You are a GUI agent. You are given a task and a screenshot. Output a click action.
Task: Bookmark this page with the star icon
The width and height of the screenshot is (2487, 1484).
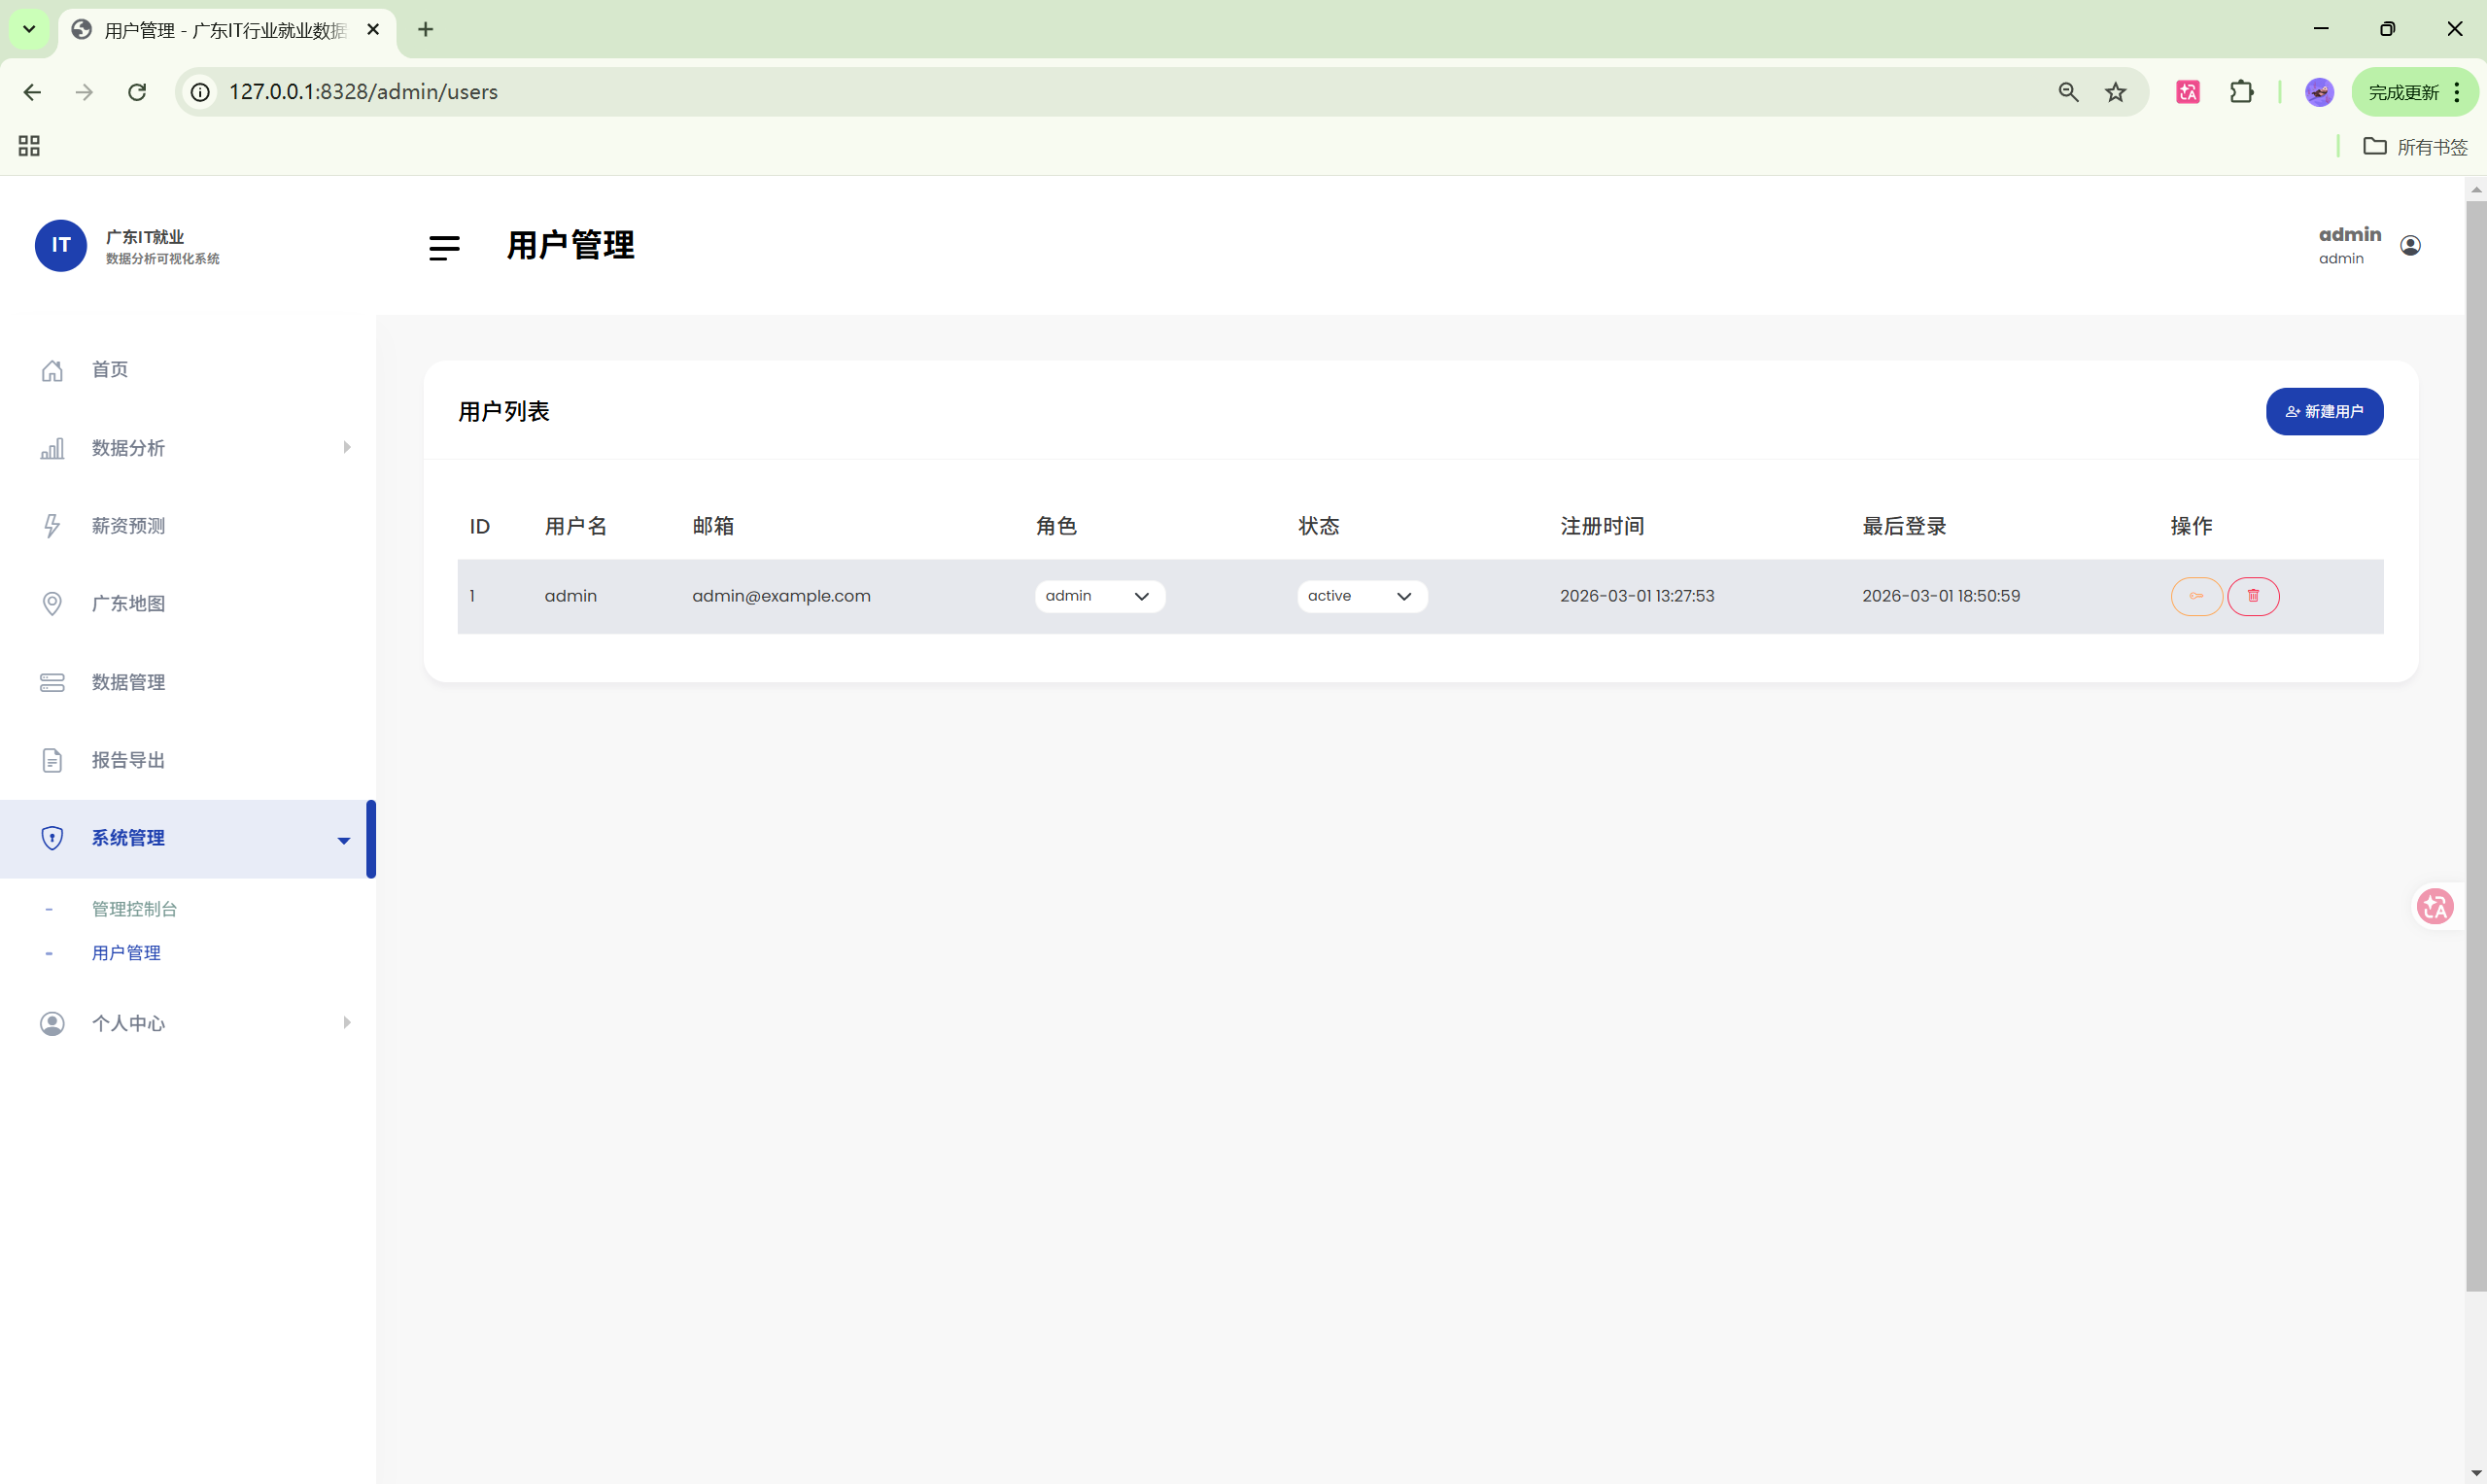(x=2115, y=92)
